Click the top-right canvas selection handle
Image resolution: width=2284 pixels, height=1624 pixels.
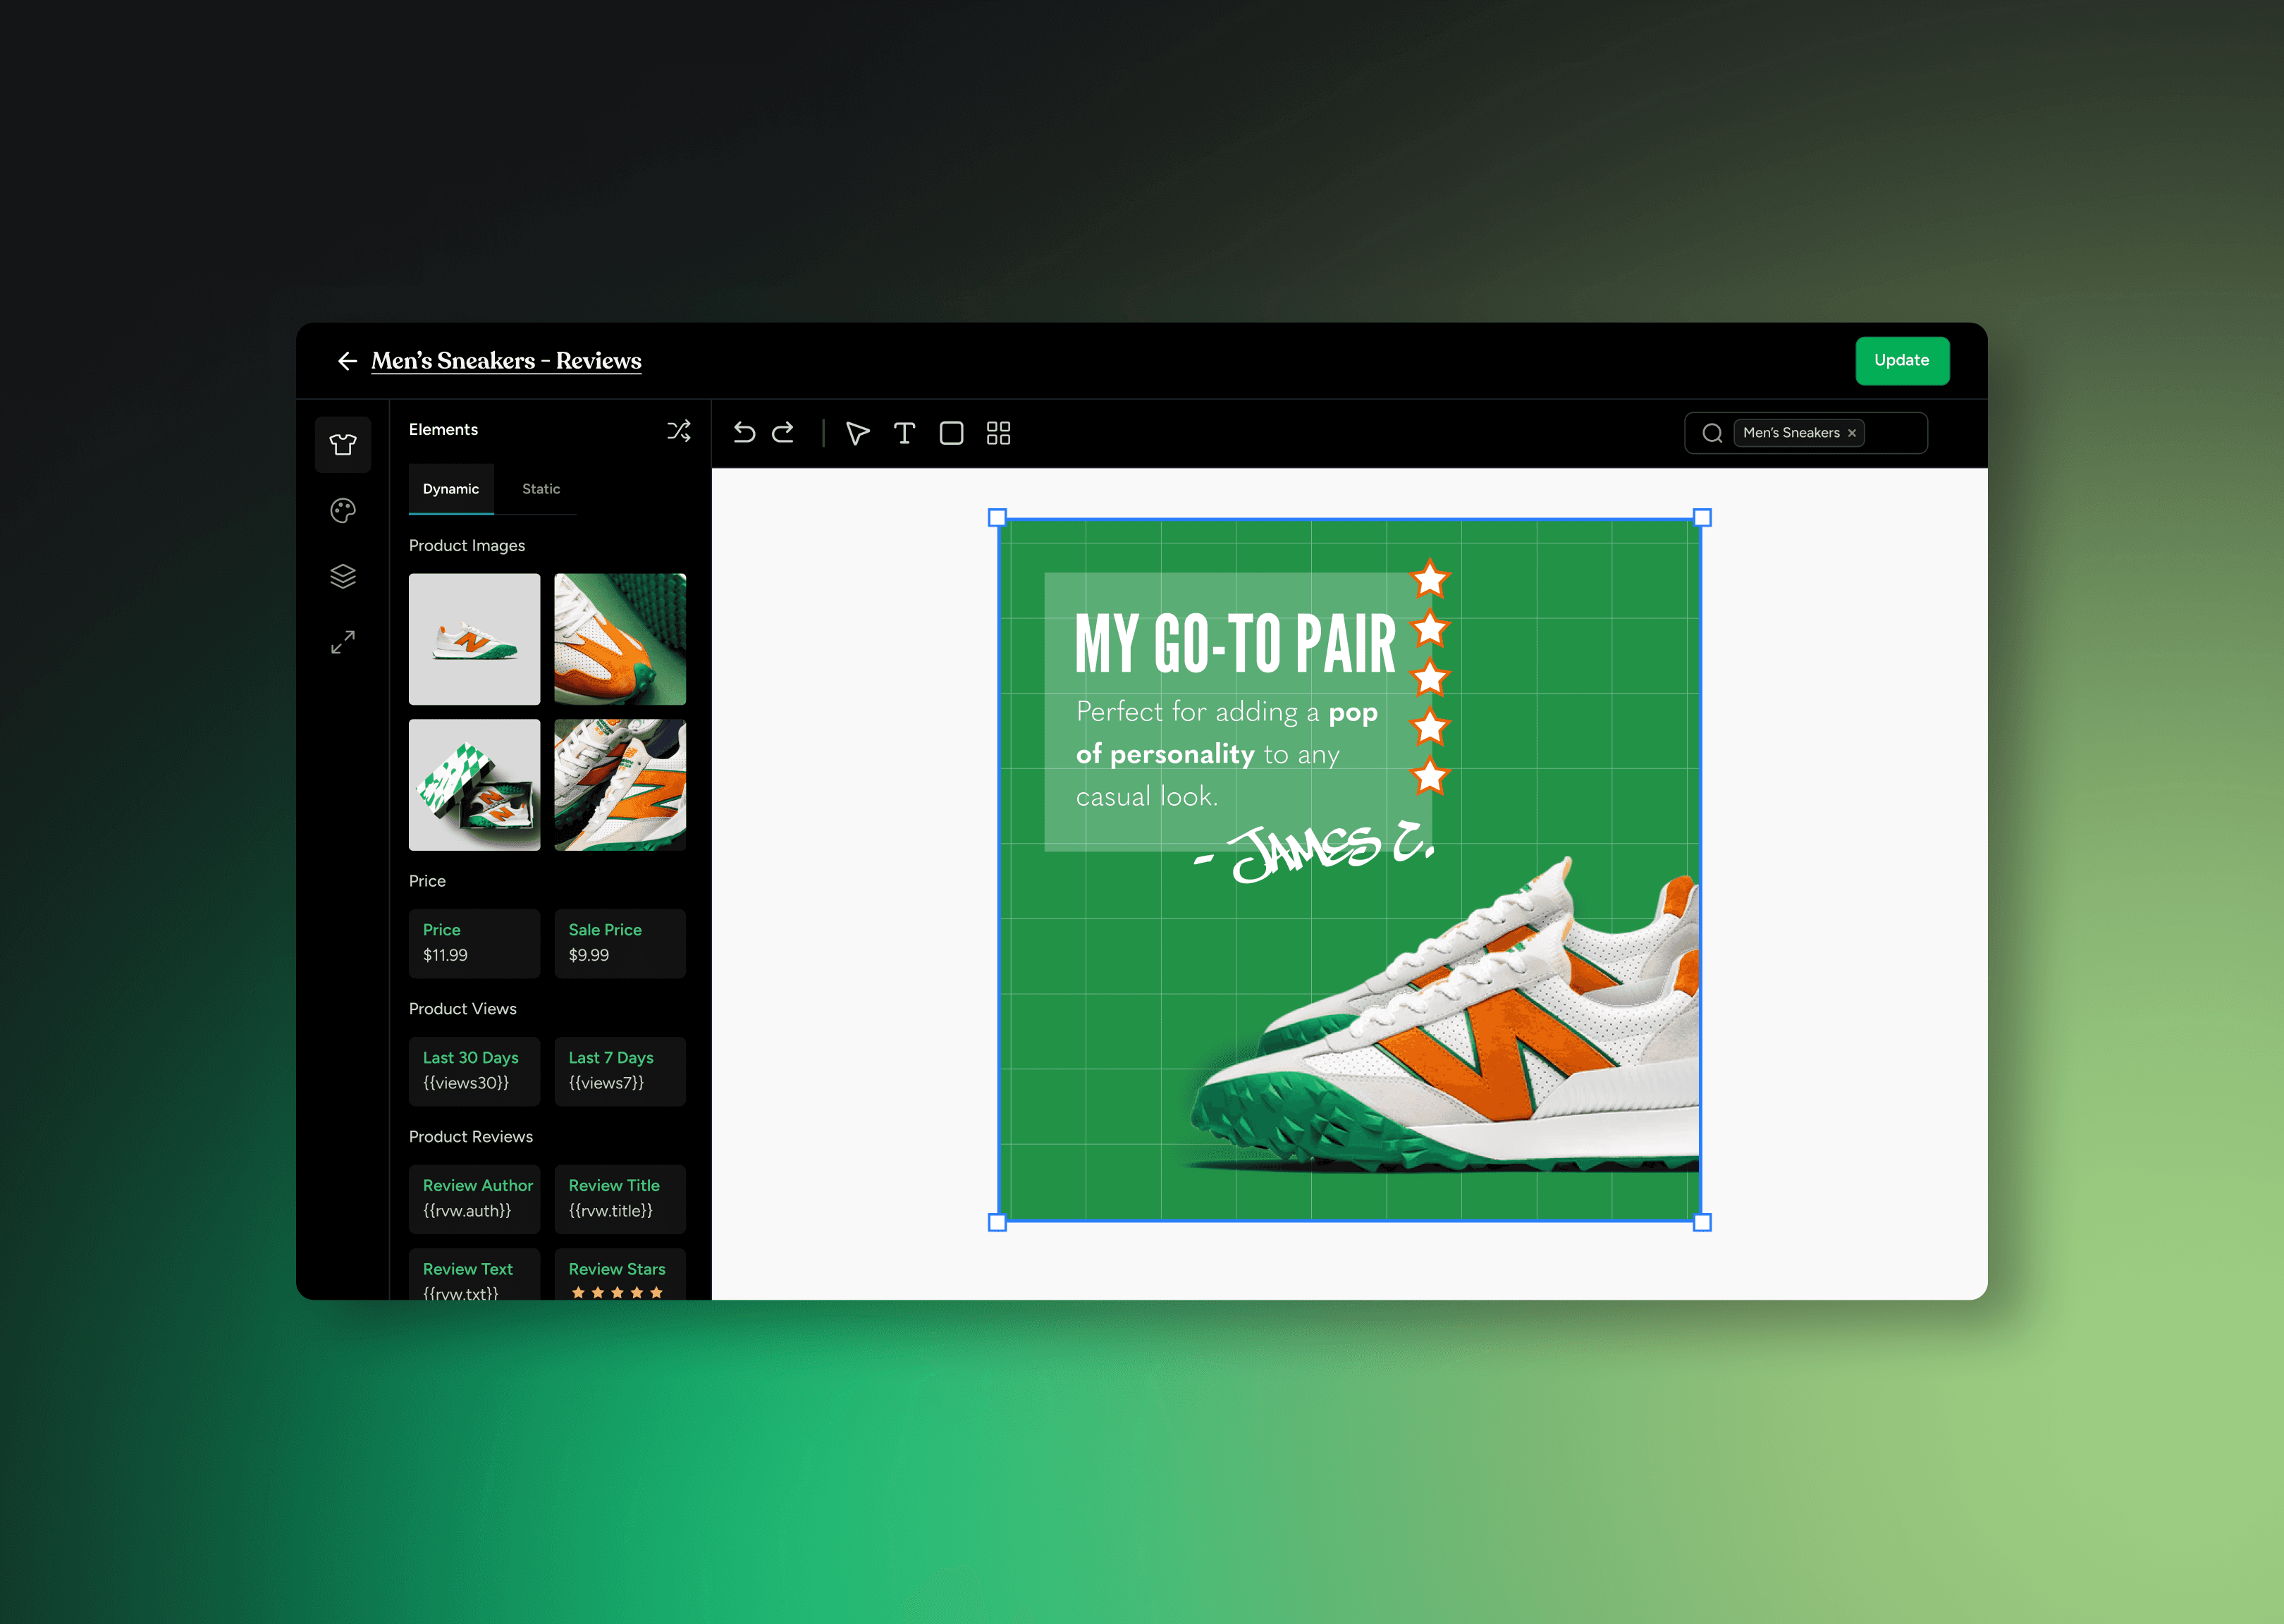tap(1702, 518)
